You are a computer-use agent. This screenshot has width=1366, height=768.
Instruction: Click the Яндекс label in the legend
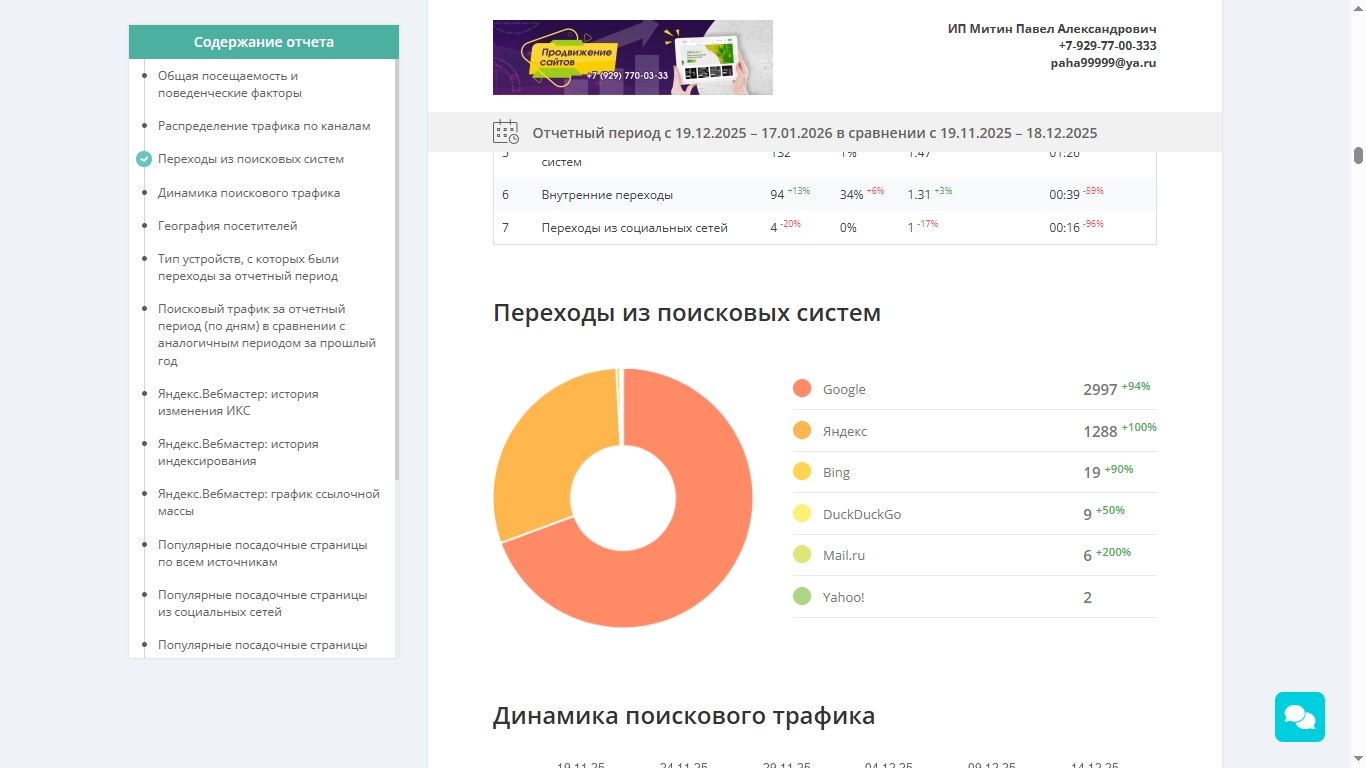(845, 431)
